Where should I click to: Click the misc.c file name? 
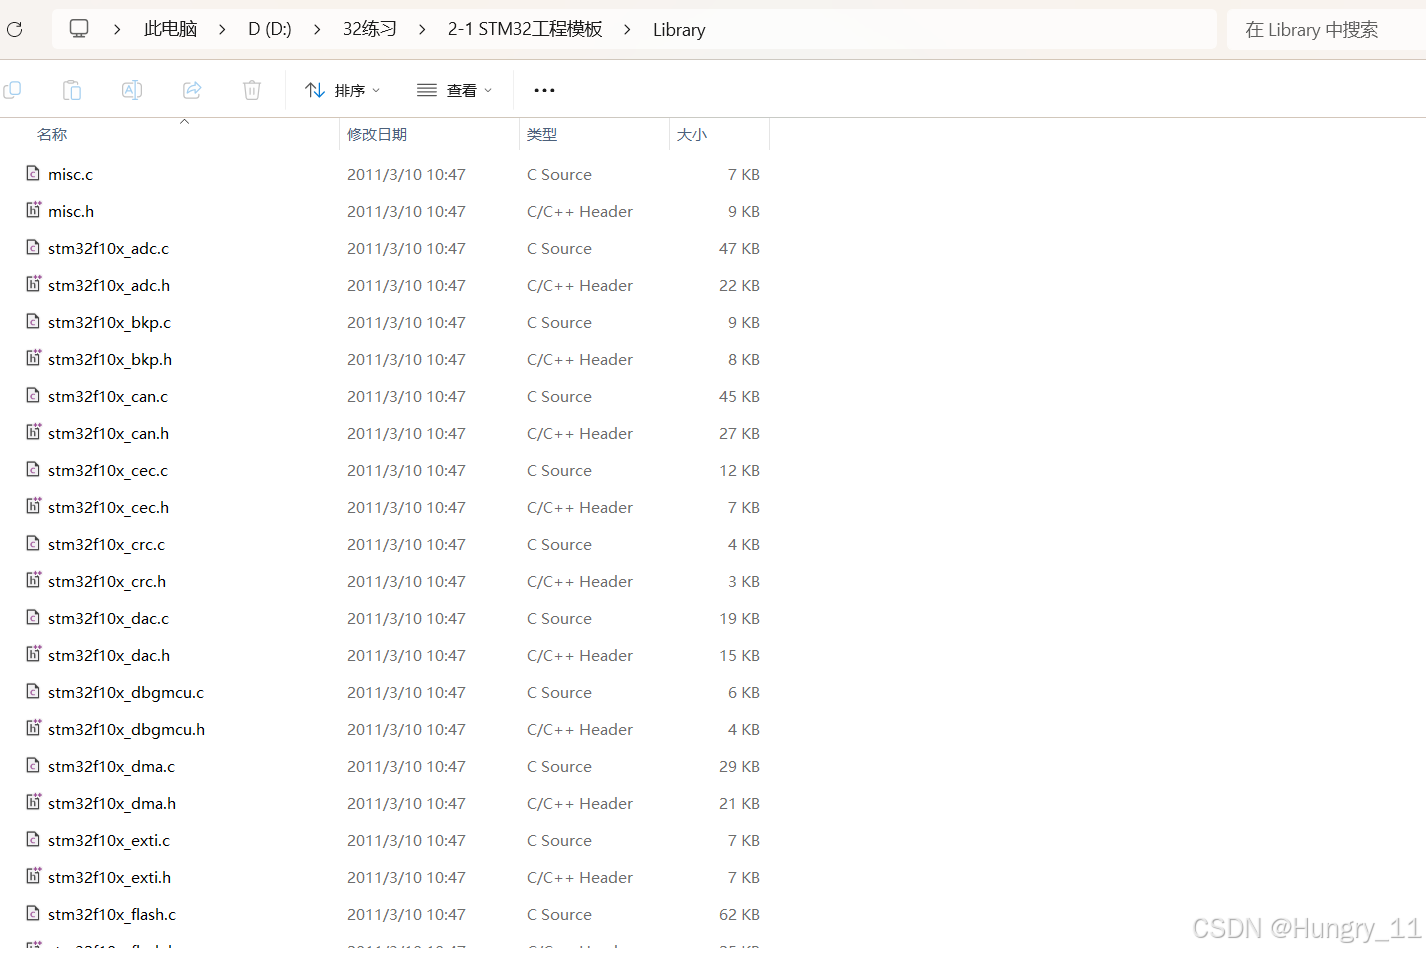click(x=70, y=174)
